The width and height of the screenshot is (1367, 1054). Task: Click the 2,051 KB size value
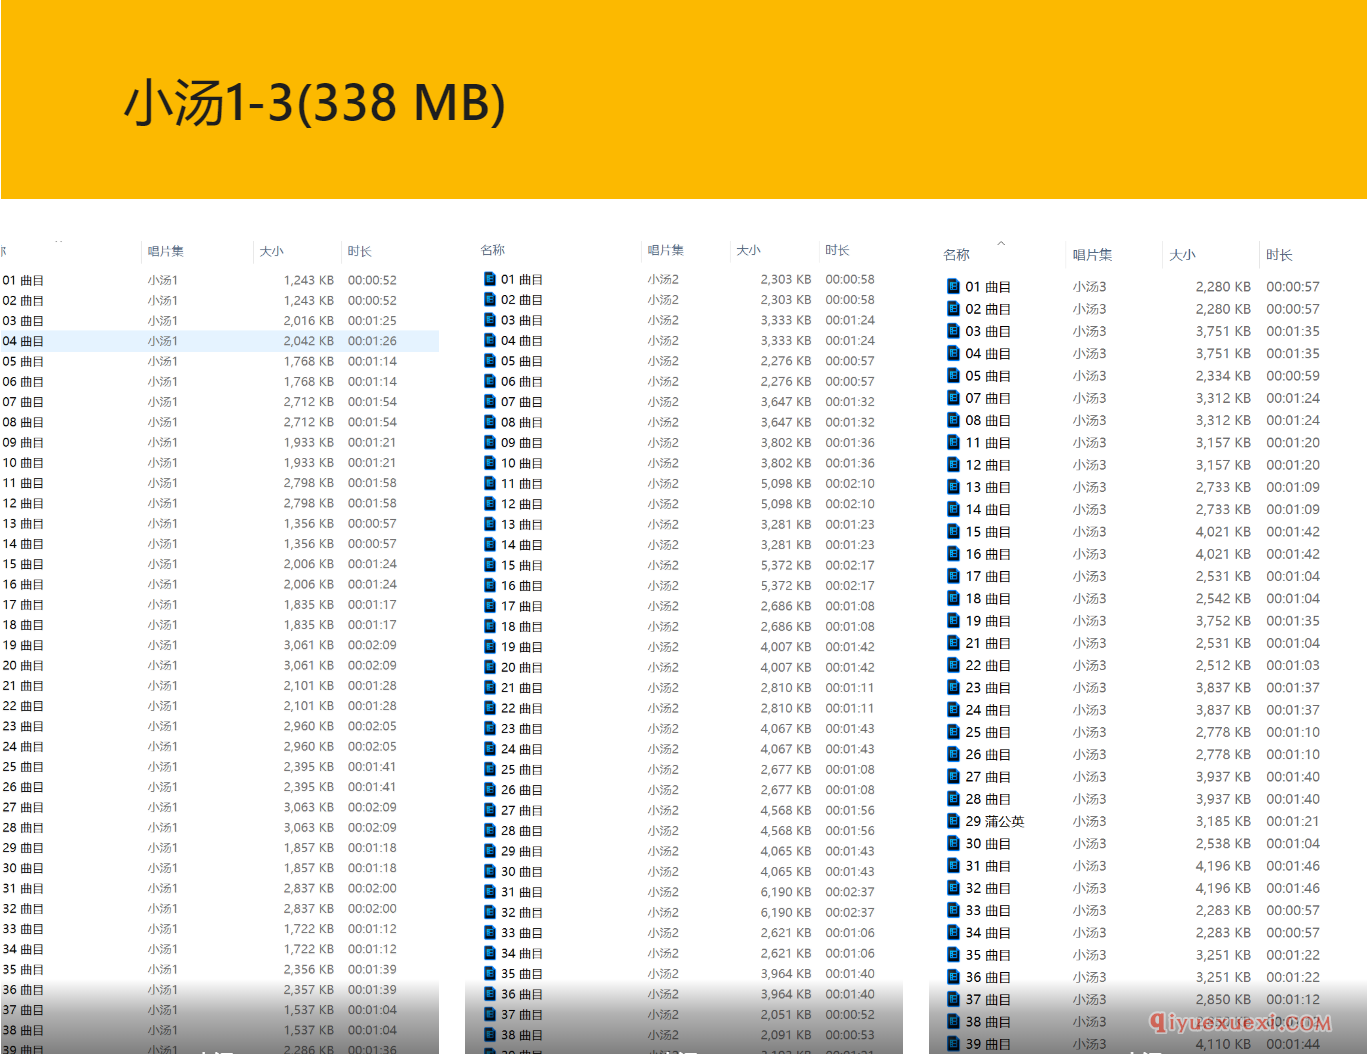[786, 1014]
